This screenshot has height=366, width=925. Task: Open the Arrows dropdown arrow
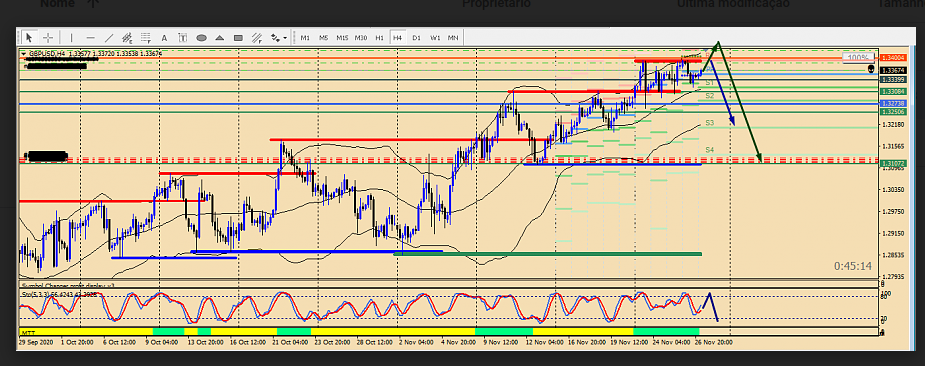pyautogui.click(x=286, y=38)
